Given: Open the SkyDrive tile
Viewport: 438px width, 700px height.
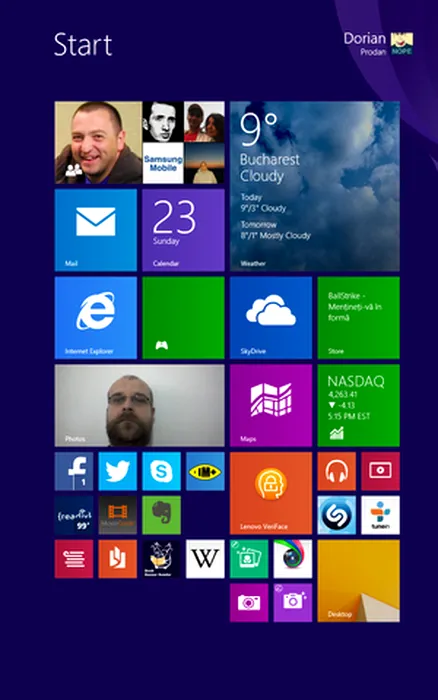Looking at the screenshot, I should pos(271,317).
